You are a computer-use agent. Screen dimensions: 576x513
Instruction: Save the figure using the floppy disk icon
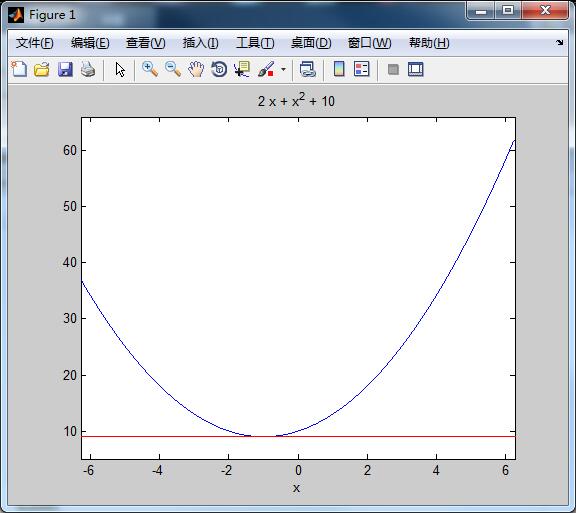click(x=65, y=69)
